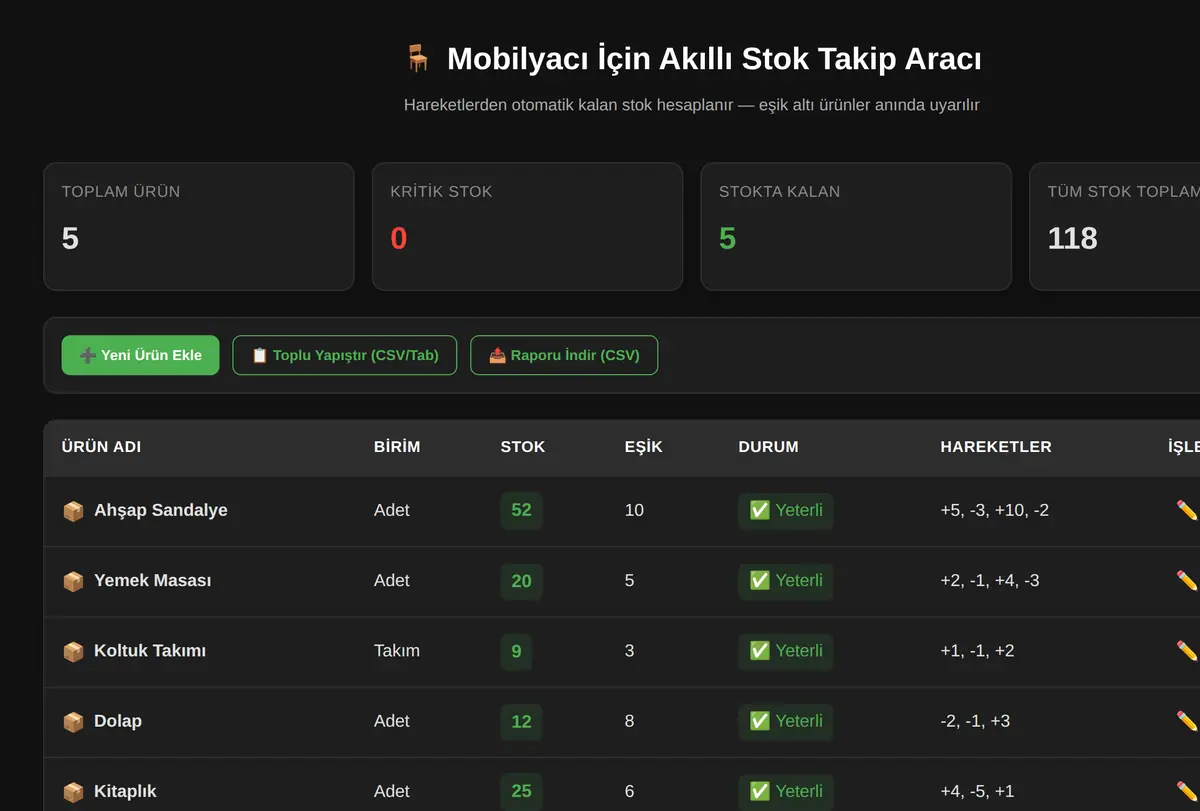Click the box icon beside Dolap
The image size is (1200, 811).
coord(73,721)
